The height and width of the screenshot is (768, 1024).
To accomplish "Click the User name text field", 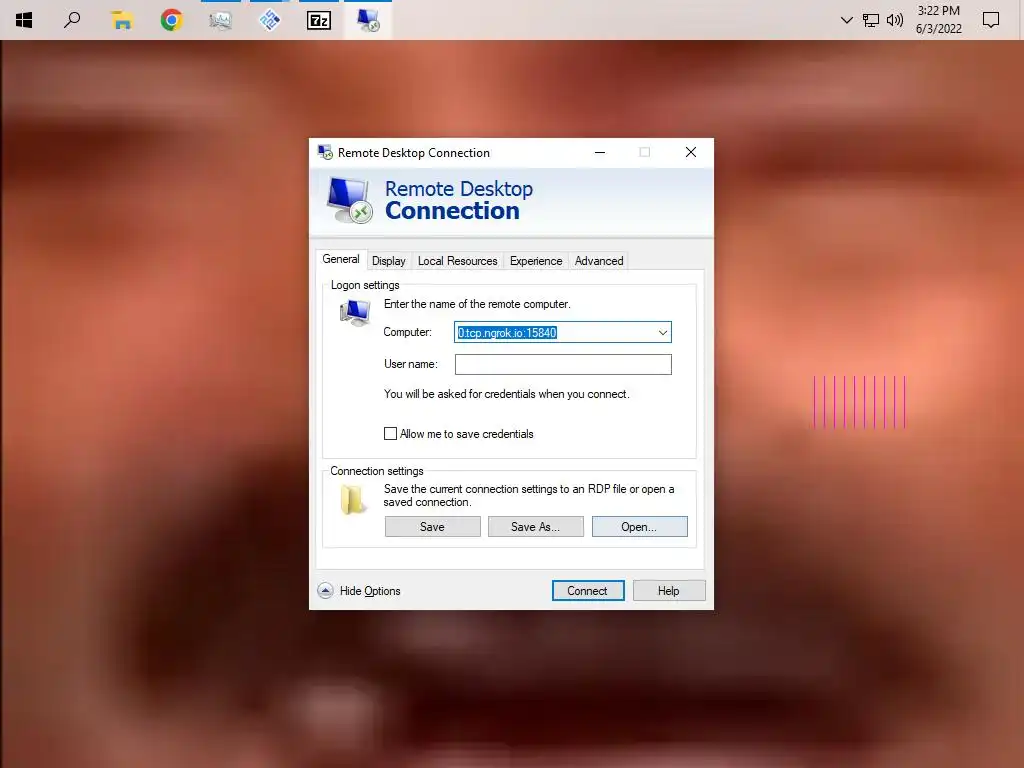I will (x=563, y=364).
